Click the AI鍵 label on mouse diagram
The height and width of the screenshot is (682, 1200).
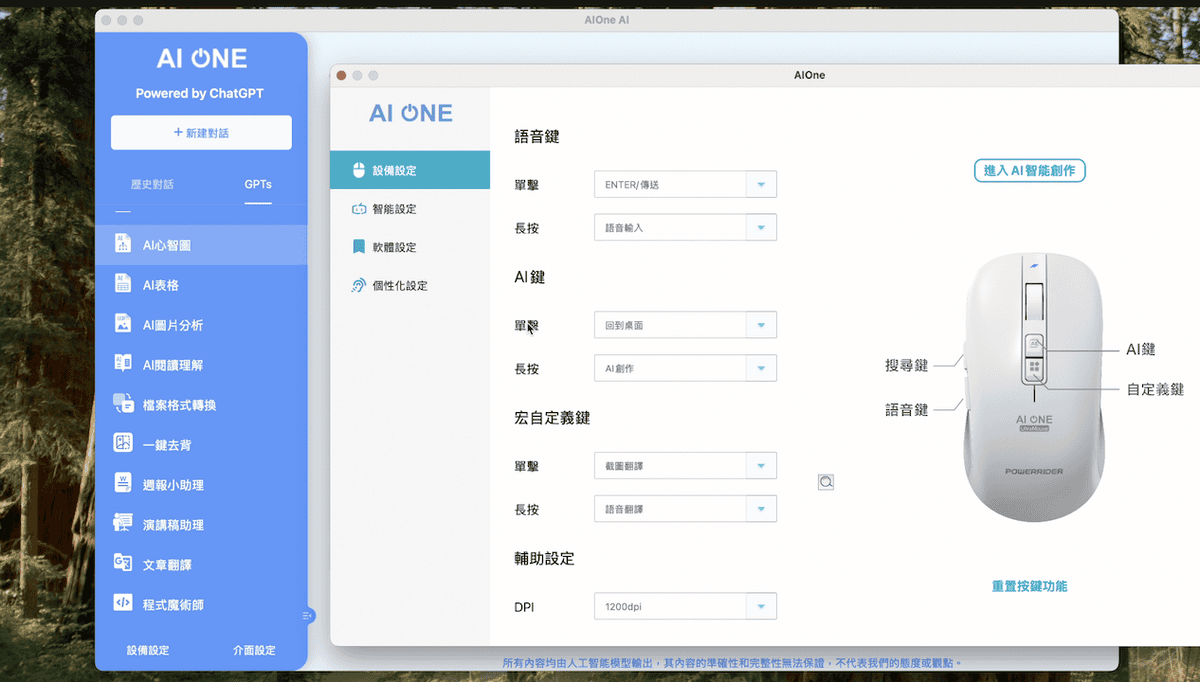coord(1141,349)
